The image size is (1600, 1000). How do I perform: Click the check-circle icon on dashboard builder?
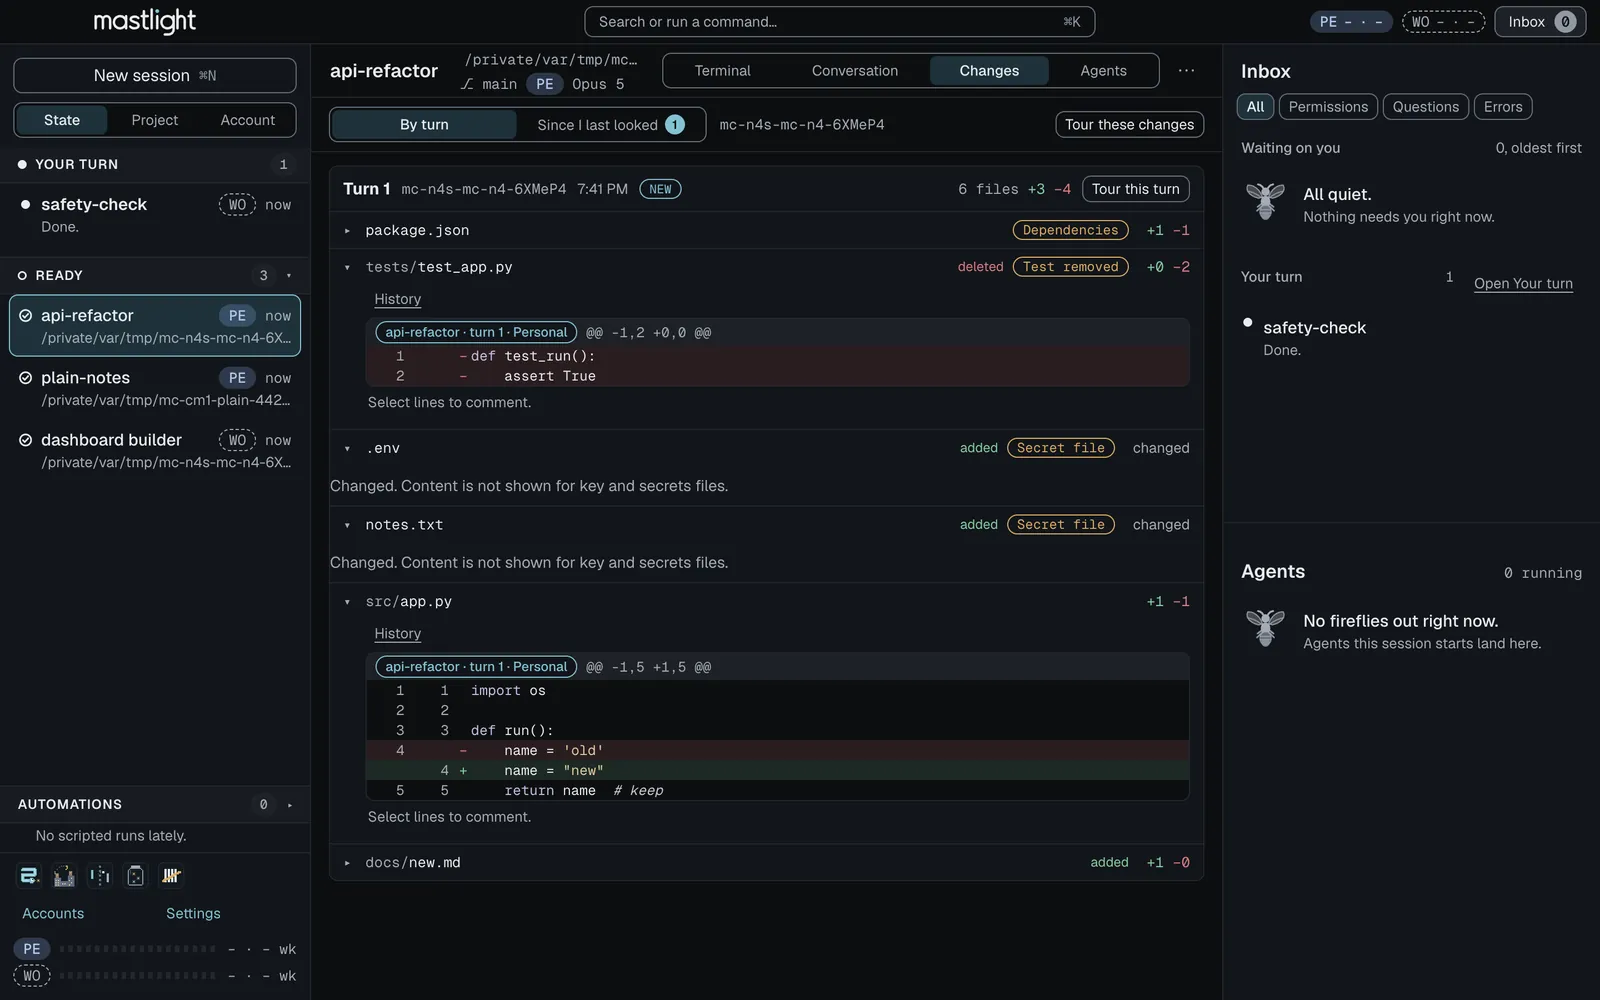(26, 440)
